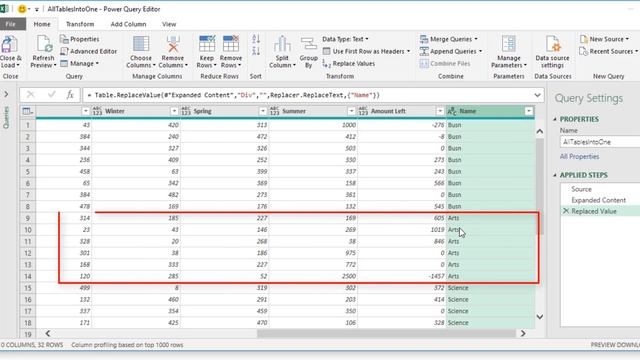Expand the Queries pane
Viewport: 640px width, 360px height.
click(x=6, y=94)
